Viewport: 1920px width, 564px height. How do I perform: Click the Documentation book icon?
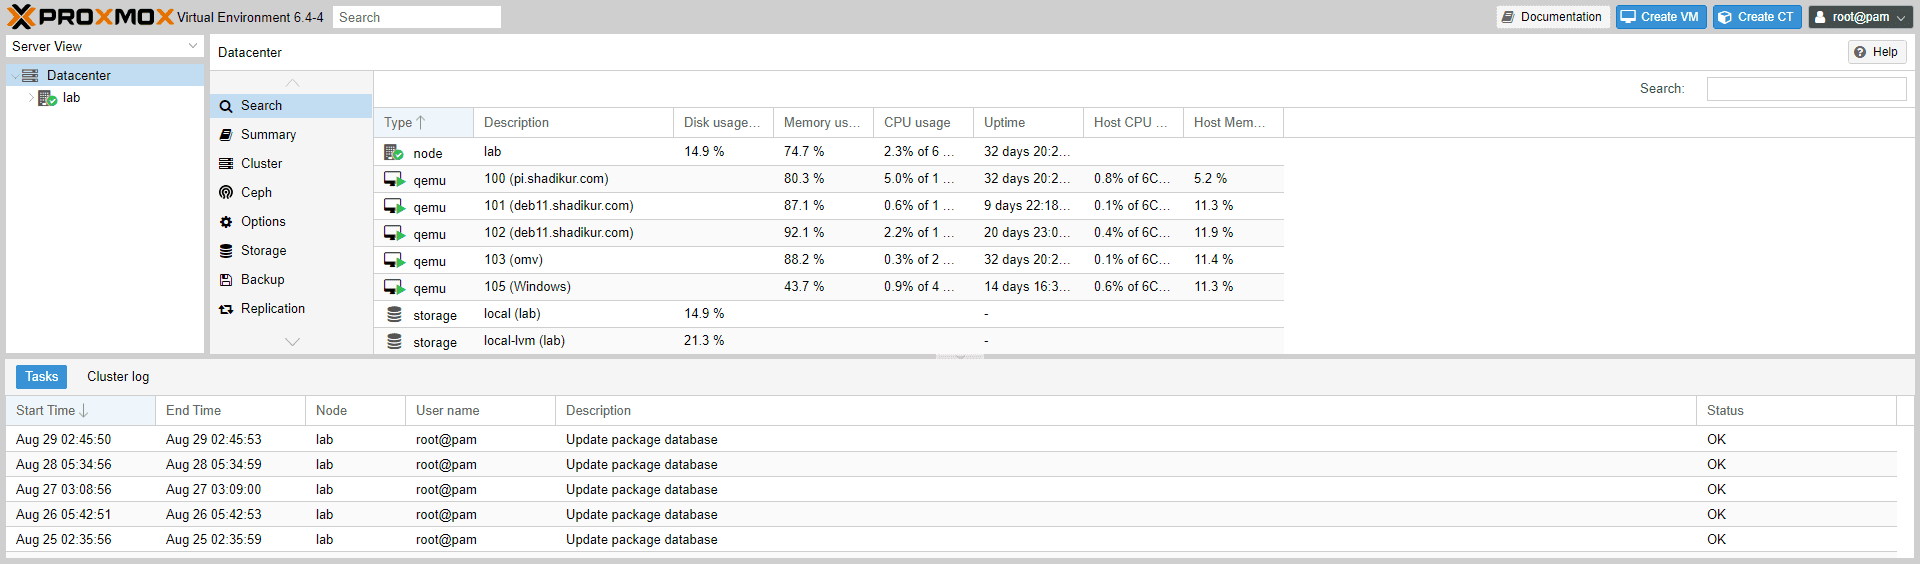[1508, 17]
